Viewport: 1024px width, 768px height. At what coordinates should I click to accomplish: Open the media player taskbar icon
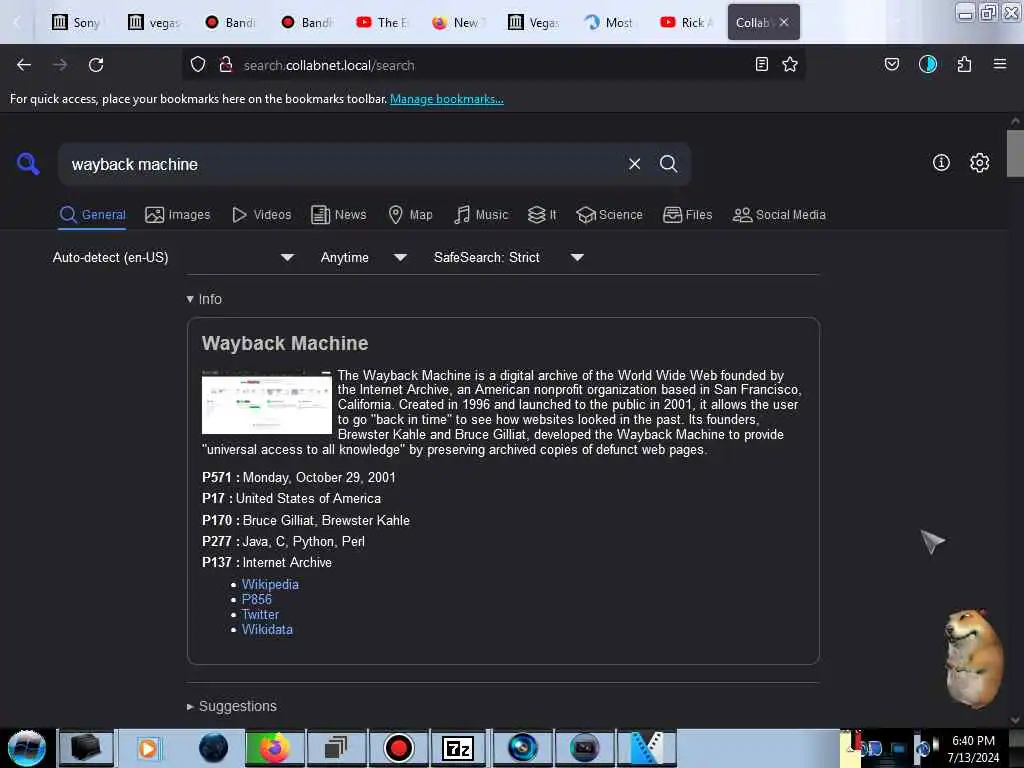(148, 748)
